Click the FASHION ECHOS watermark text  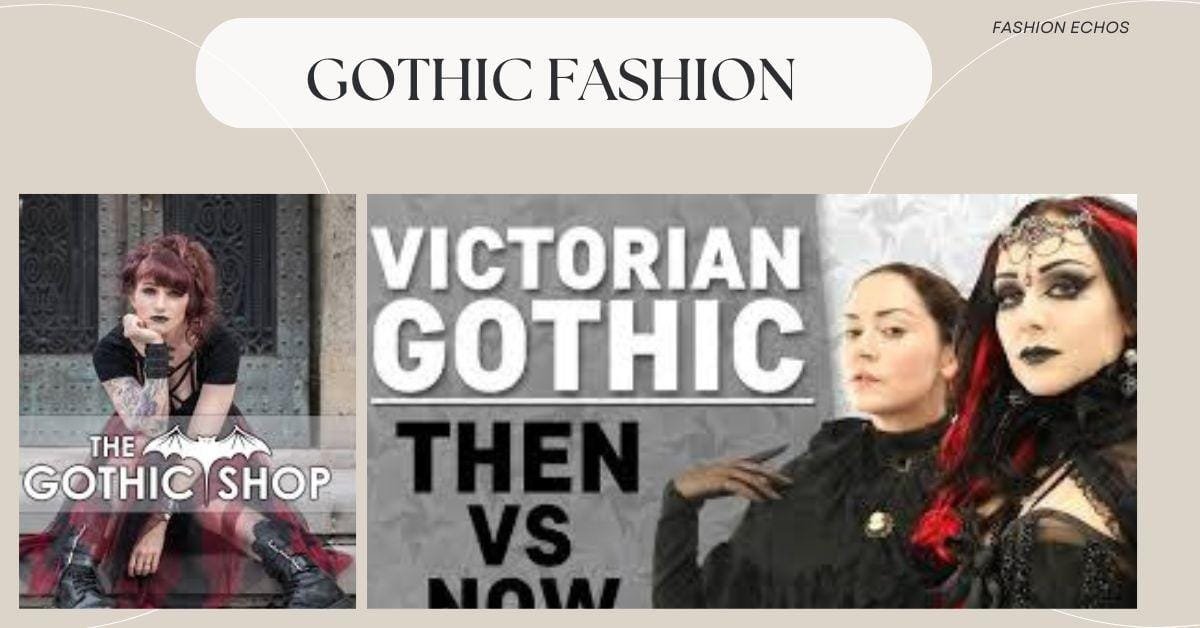pos(1060,28)
